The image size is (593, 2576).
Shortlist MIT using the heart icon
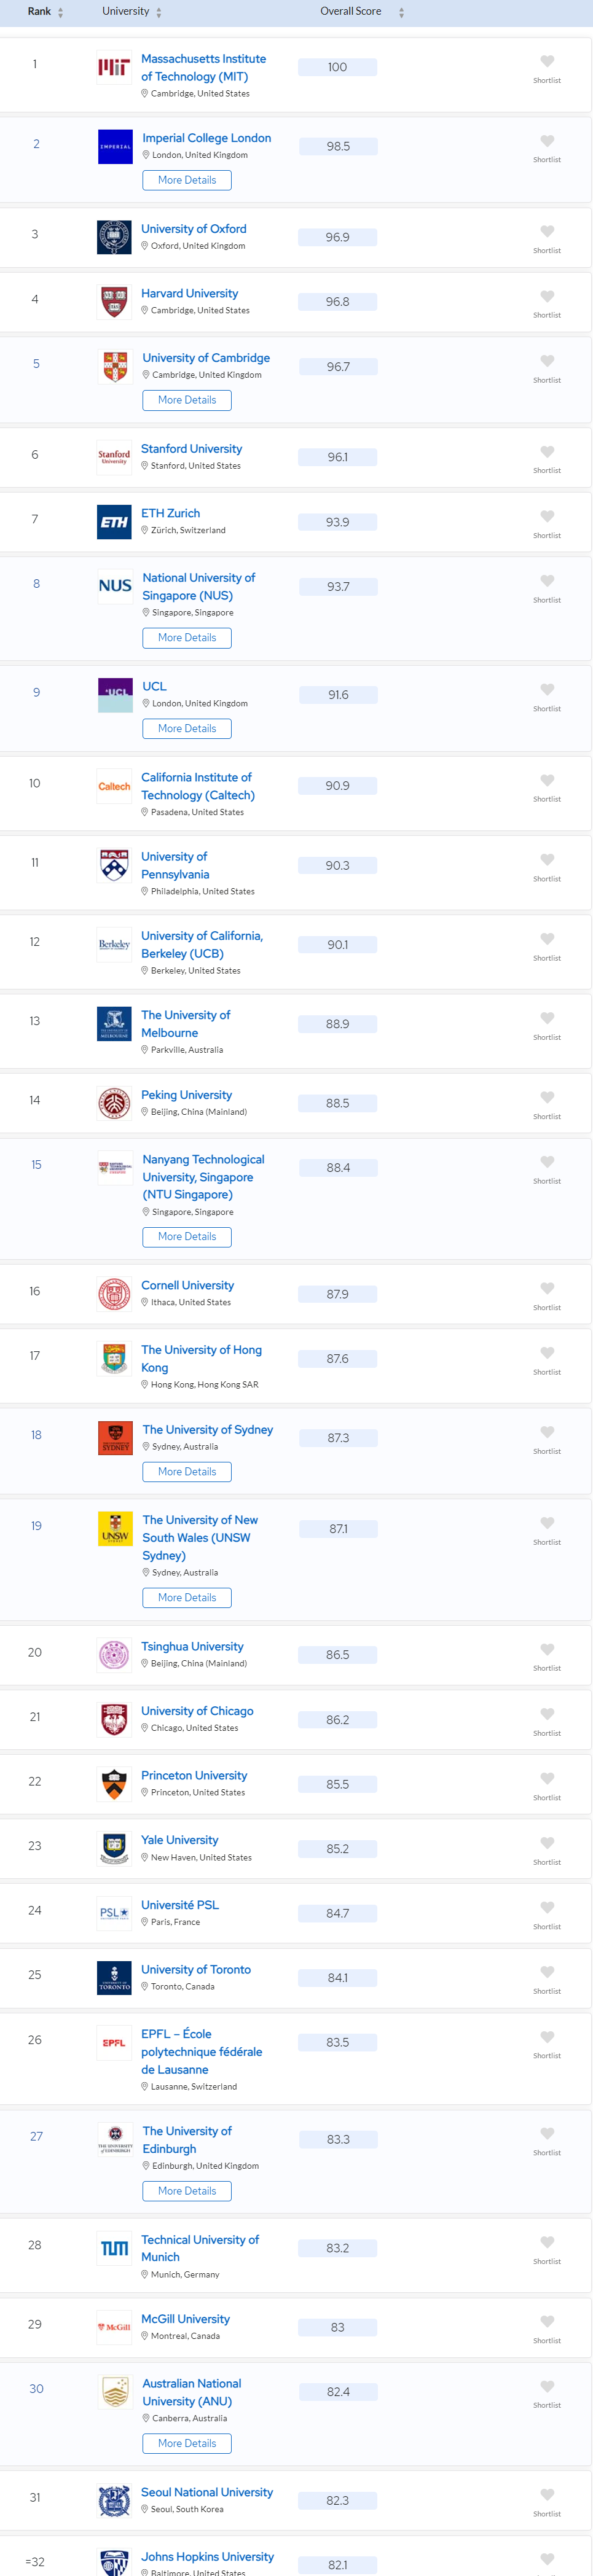[x=547, y=62]
